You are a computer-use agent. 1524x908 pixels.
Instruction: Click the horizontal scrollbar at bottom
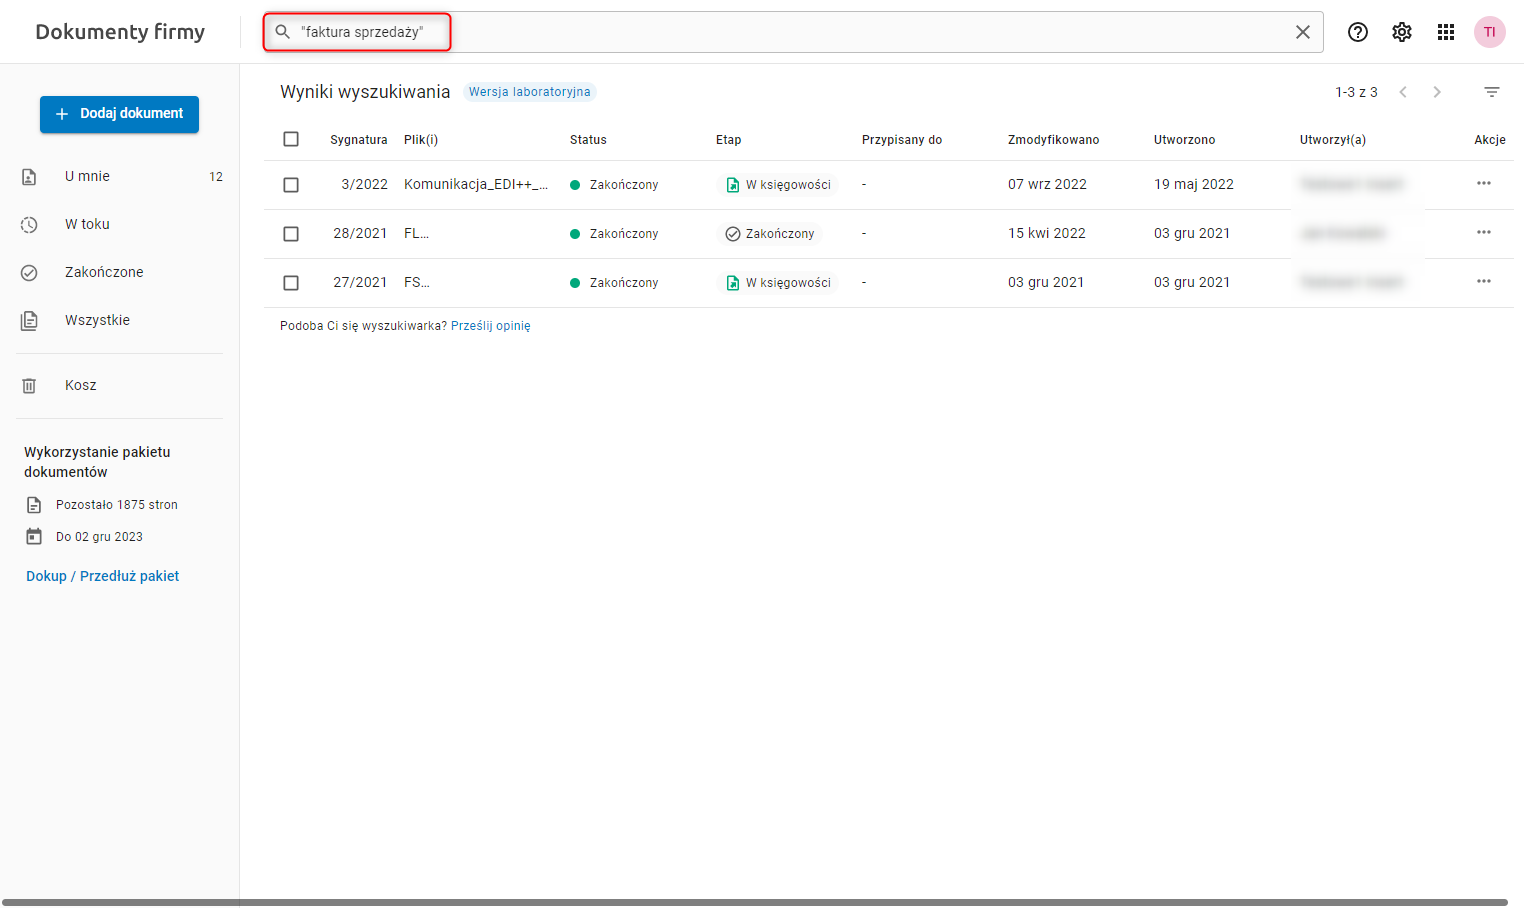755,902
